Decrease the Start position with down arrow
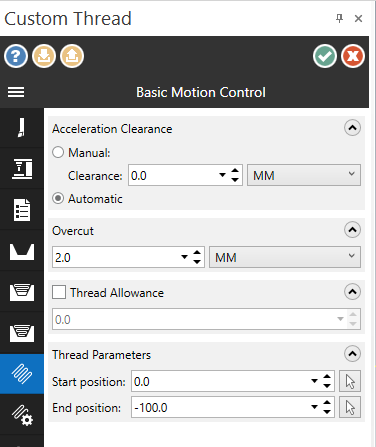The width and height of the screenshot is (376, 447). (x=327, y=386)
